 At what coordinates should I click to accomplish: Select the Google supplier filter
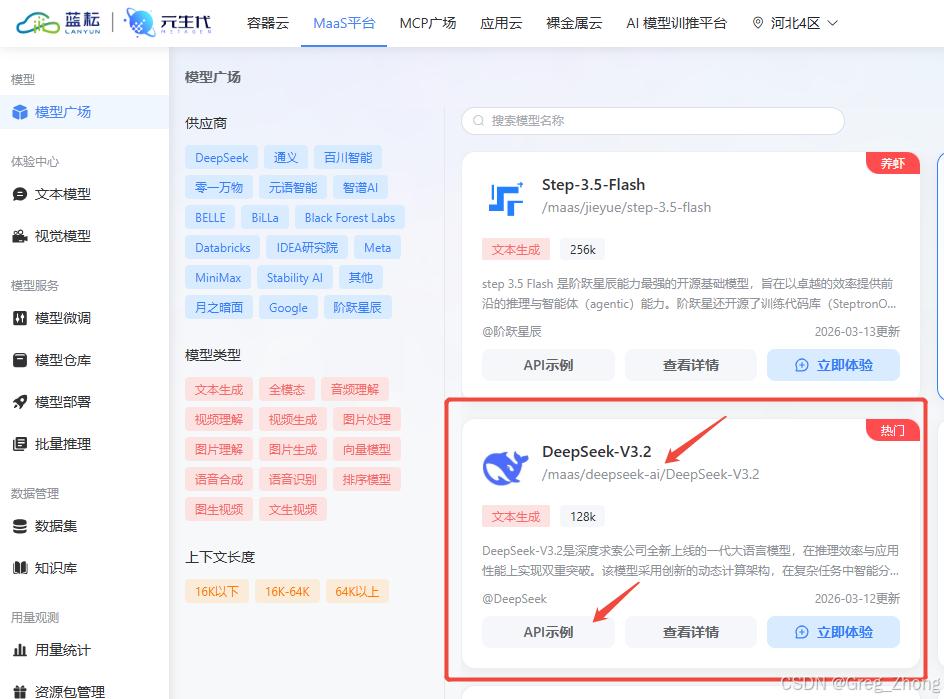point(288,308)
